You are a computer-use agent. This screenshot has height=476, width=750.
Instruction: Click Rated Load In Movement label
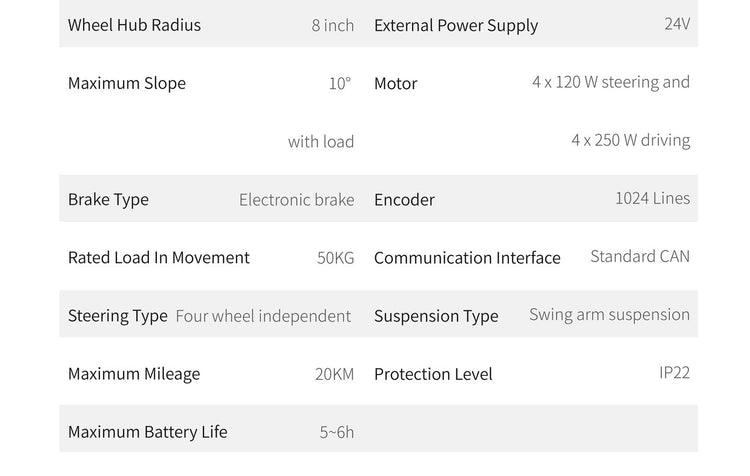pos(159,257)
